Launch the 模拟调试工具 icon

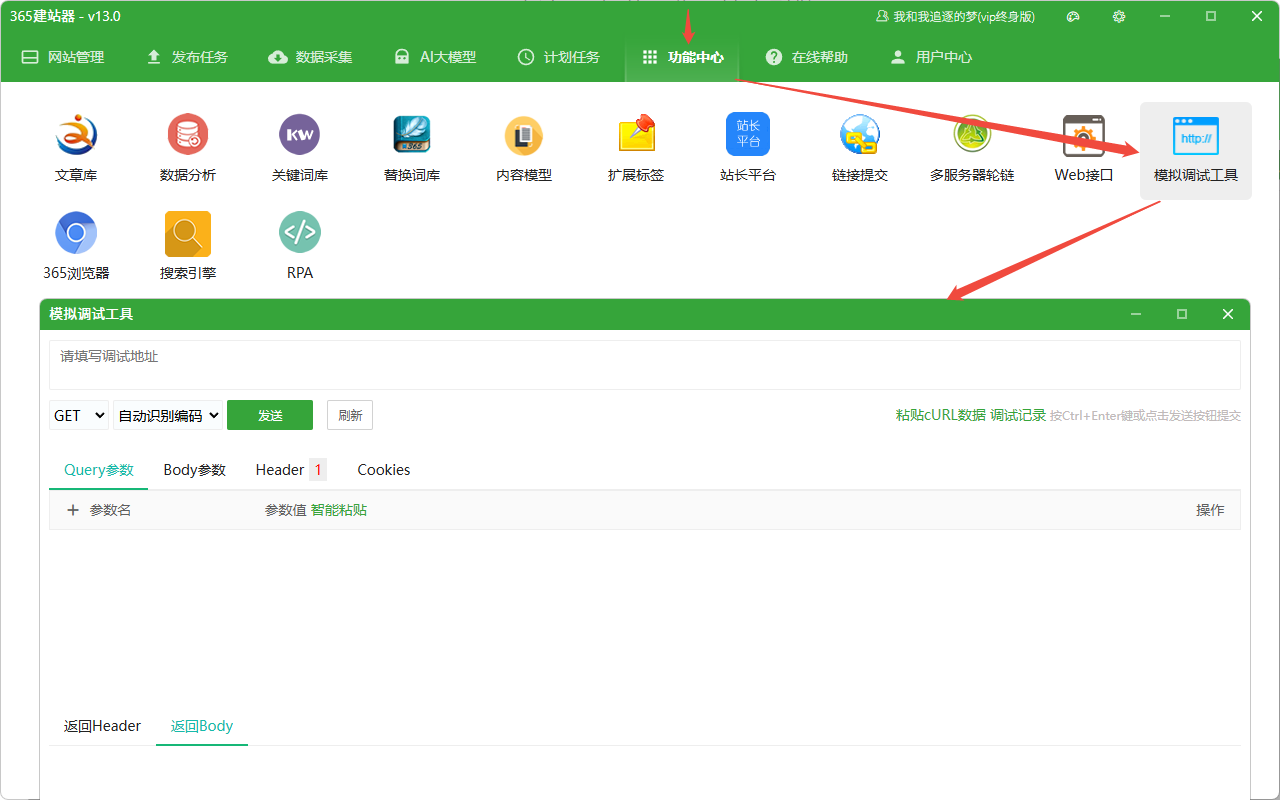click(x=1196, y=150)
